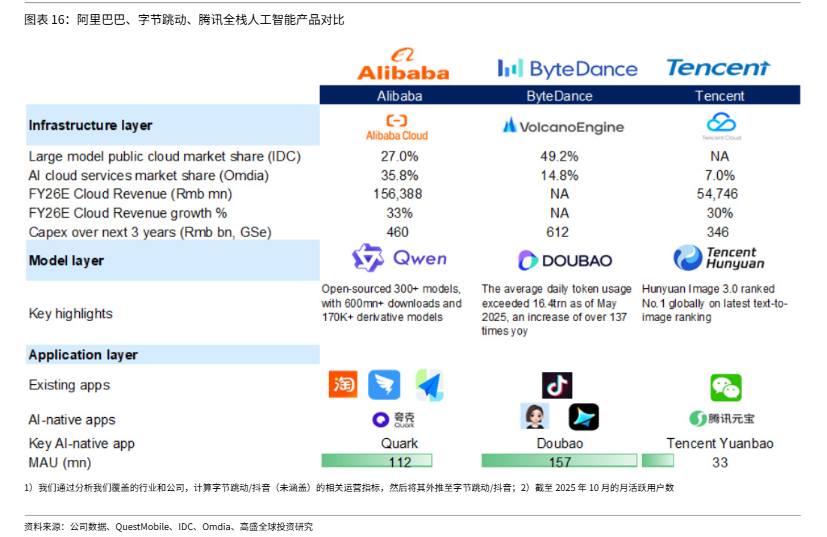827x537 pixels.
Task: Click the green WeChat app icon
Action: click(x=725, y=387)
